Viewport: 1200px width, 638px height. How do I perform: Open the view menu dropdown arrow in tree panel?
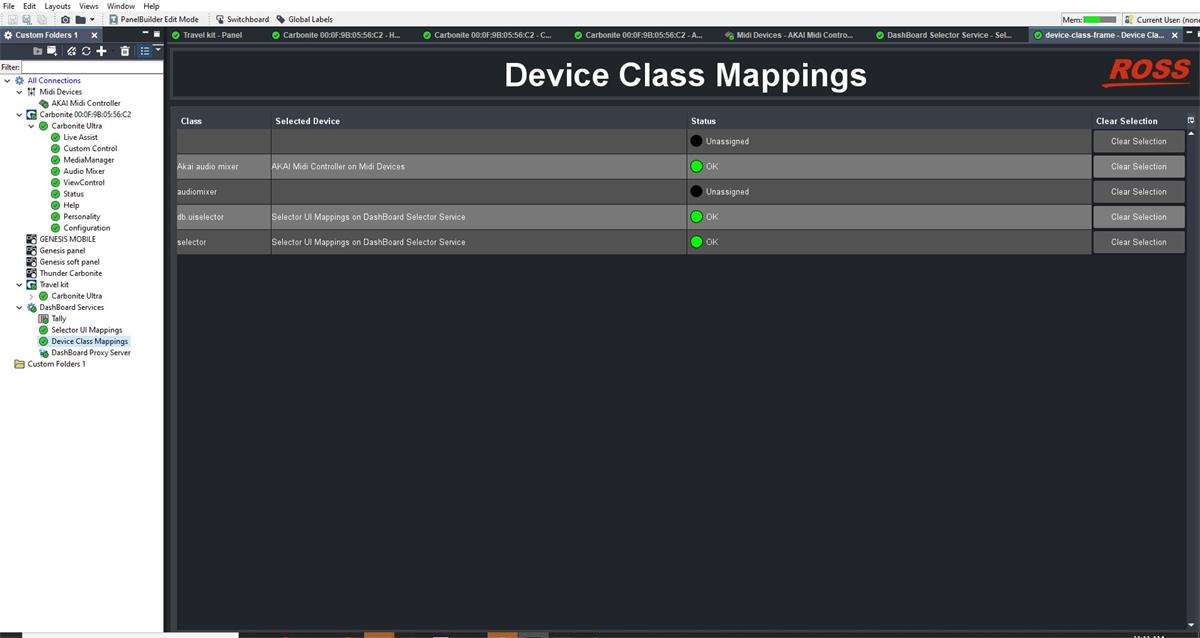(158, 48)
